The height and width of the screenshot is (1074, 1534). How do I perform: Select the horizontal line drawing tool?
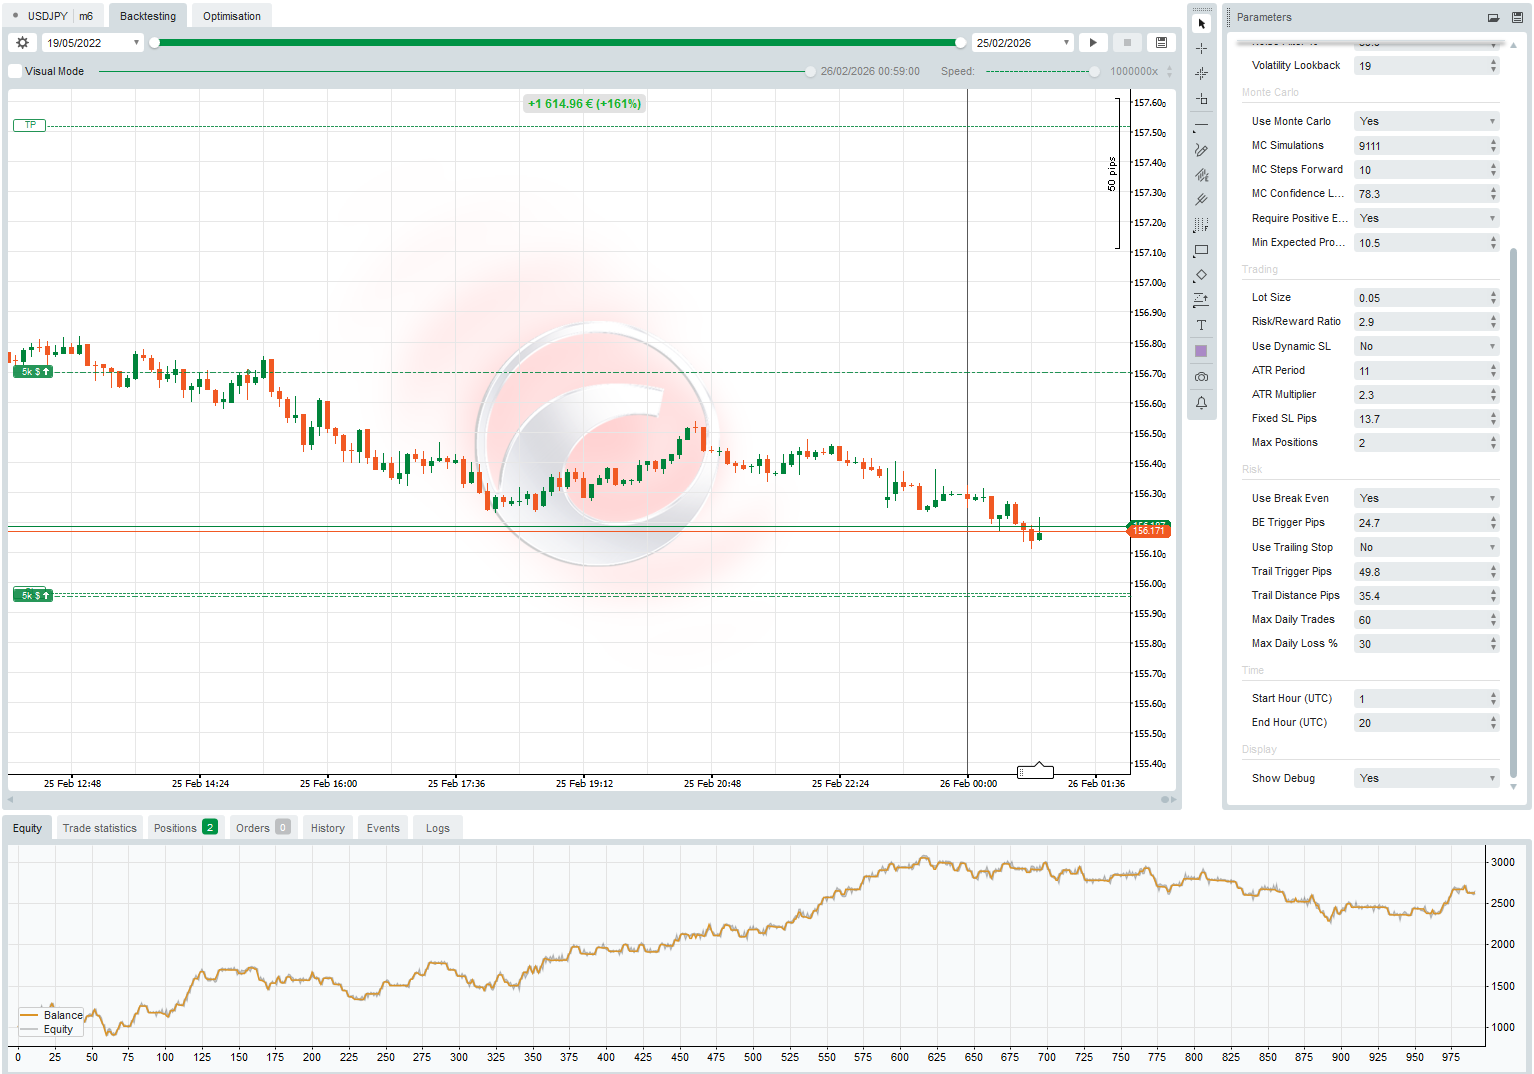point(1202,126)
